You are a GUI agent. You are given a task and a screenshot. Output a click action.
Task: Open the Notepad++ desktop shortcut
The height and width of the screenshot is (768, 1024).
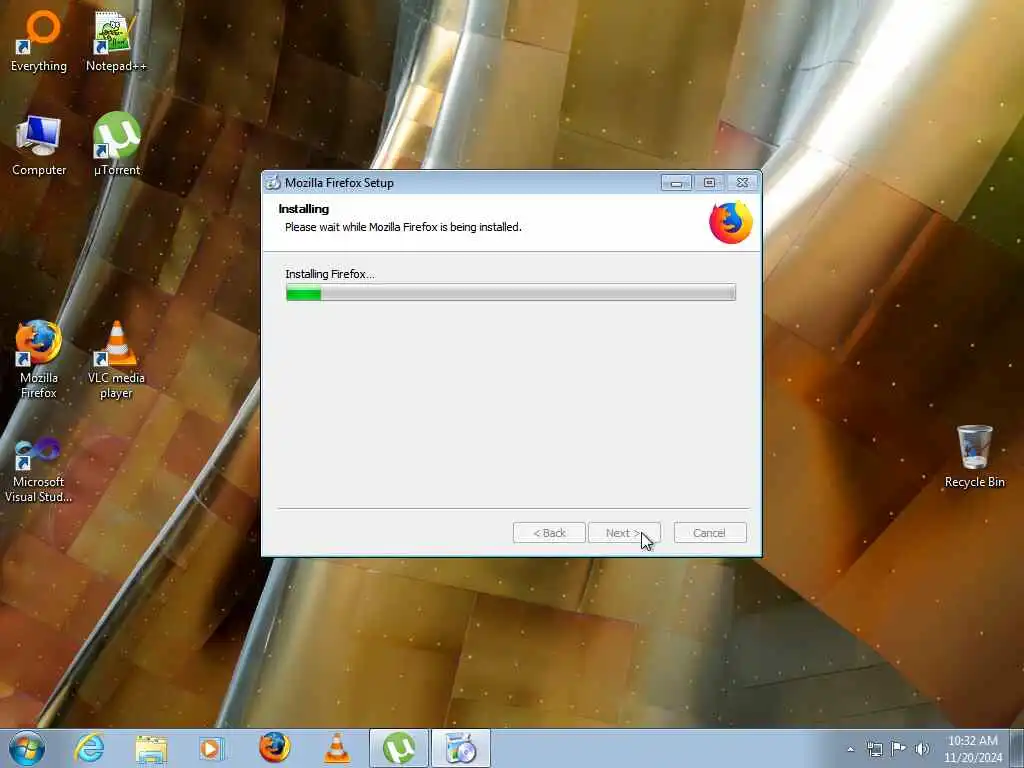116,40
